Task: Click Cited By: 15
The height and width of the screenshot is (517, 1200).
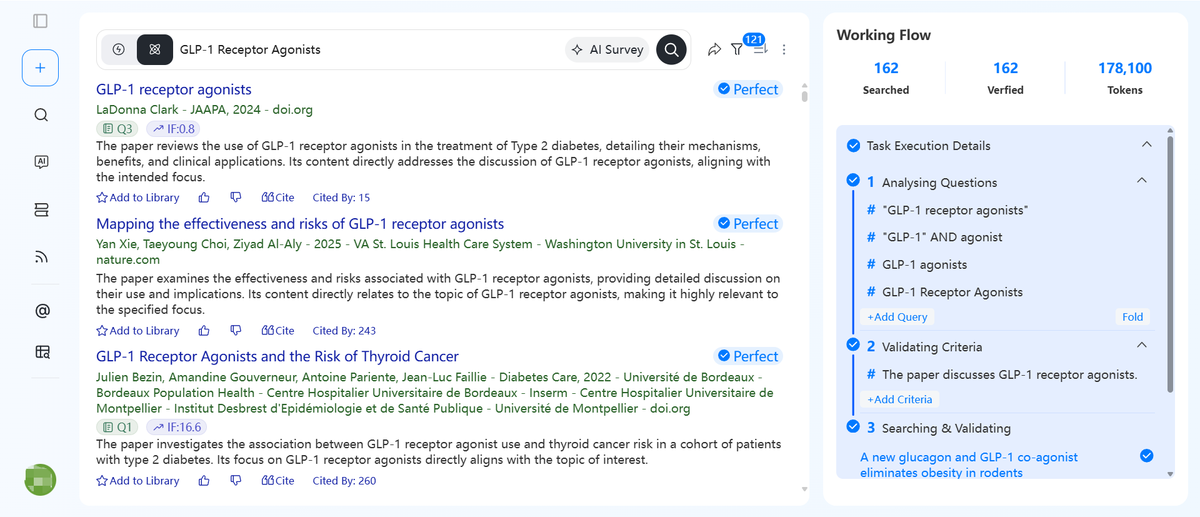Action: click(x=341, y=198)
